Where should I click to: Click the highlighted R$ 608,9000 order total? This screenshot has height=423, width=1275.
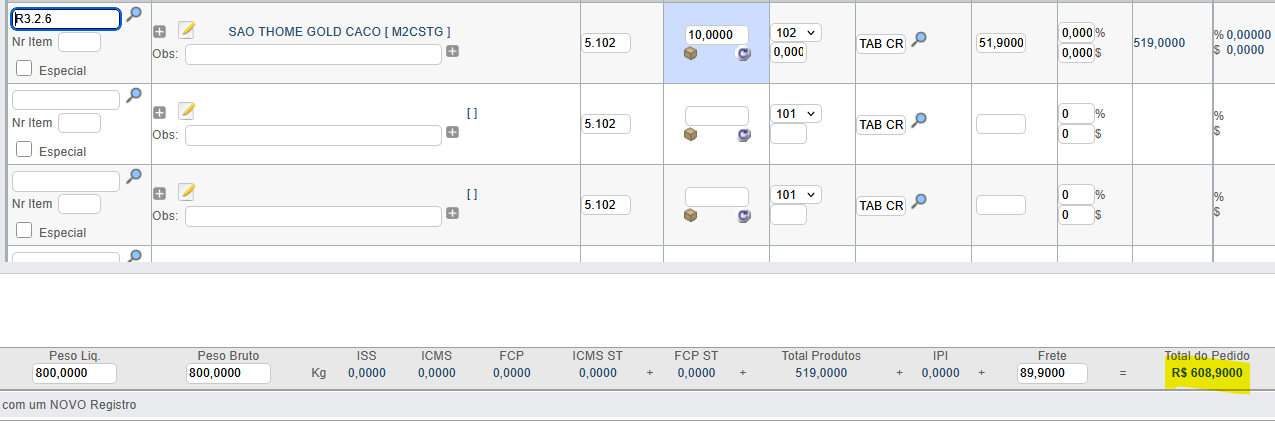[x=1206, y=373]
